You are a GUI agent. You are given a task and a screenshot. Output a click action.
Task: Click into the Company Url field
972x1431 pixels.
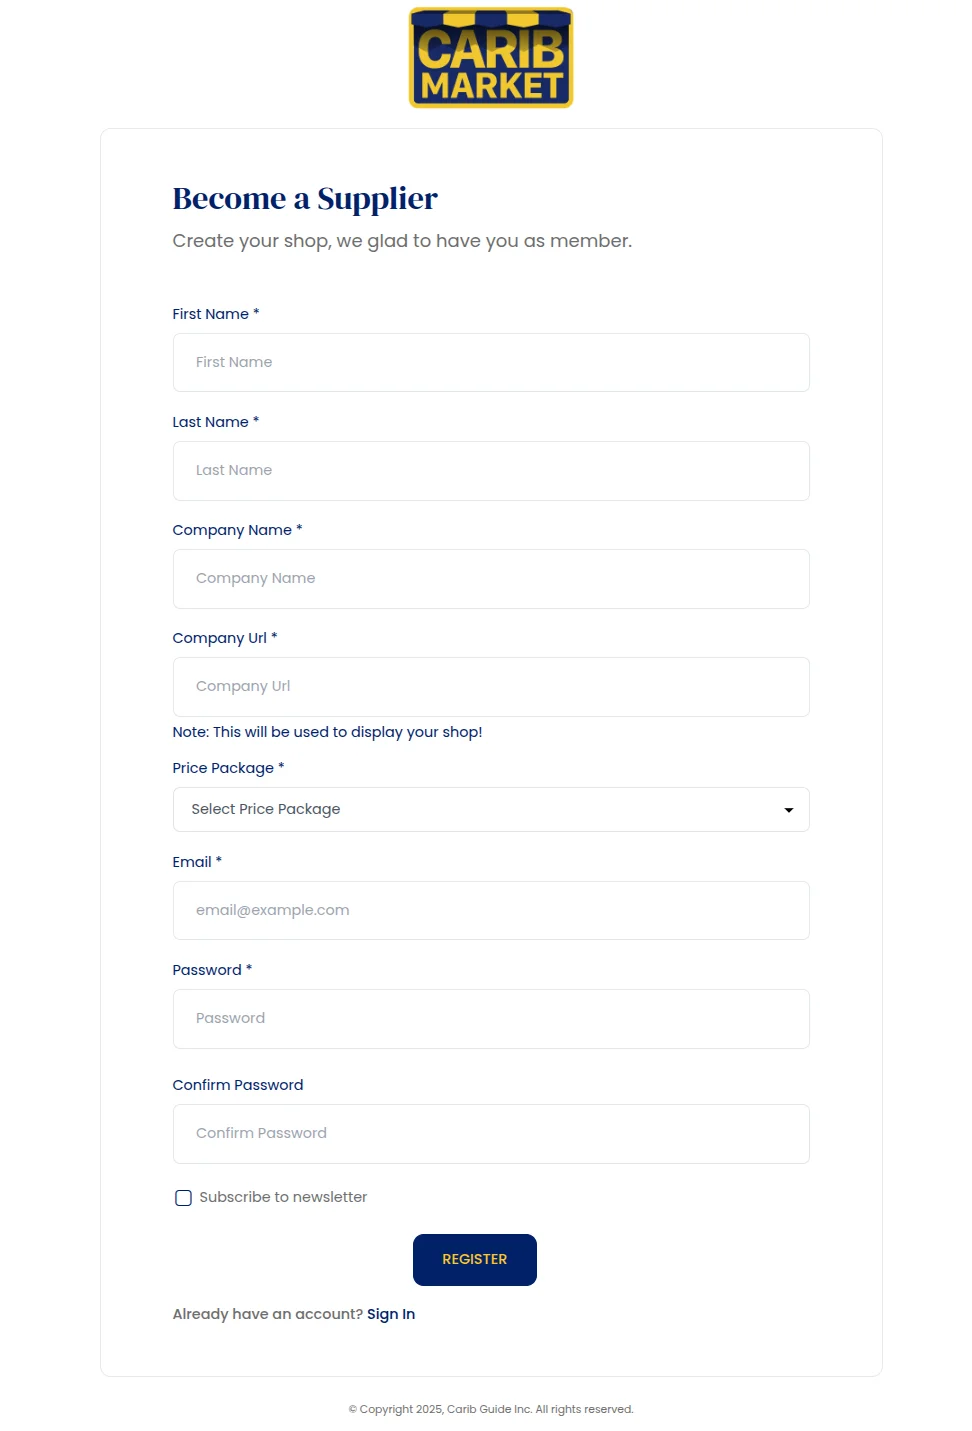click(x=491, y=687)
